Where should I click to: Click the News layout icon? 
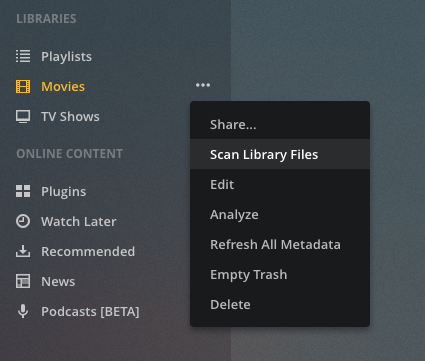23,281
